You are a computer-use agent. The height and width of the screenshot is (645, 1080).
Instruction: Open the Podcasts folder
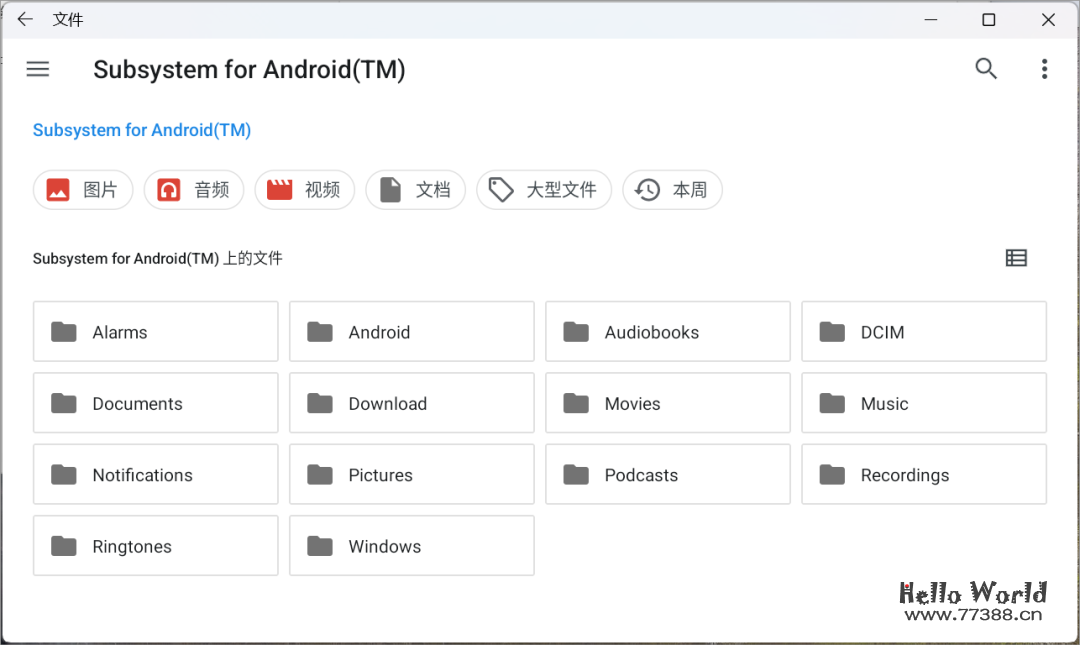click(x=667, y=474)
